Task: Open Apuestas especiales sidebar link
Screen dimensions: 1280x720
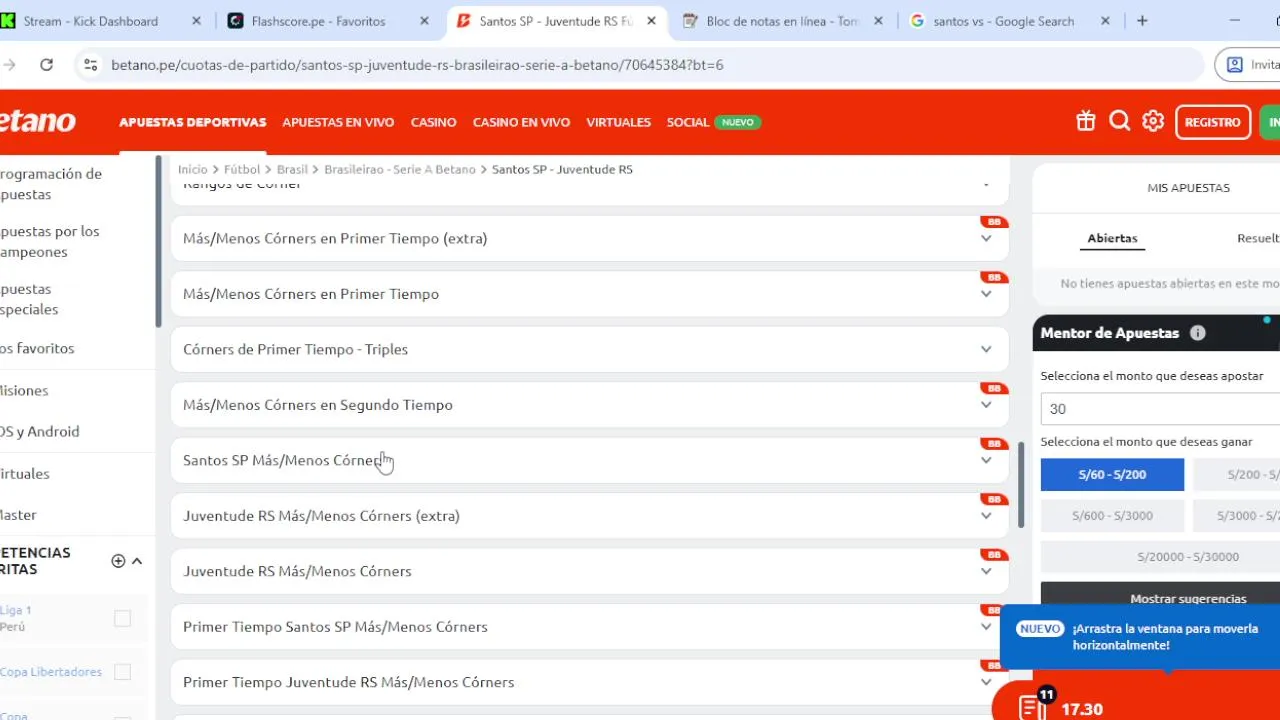Action: 29,299
